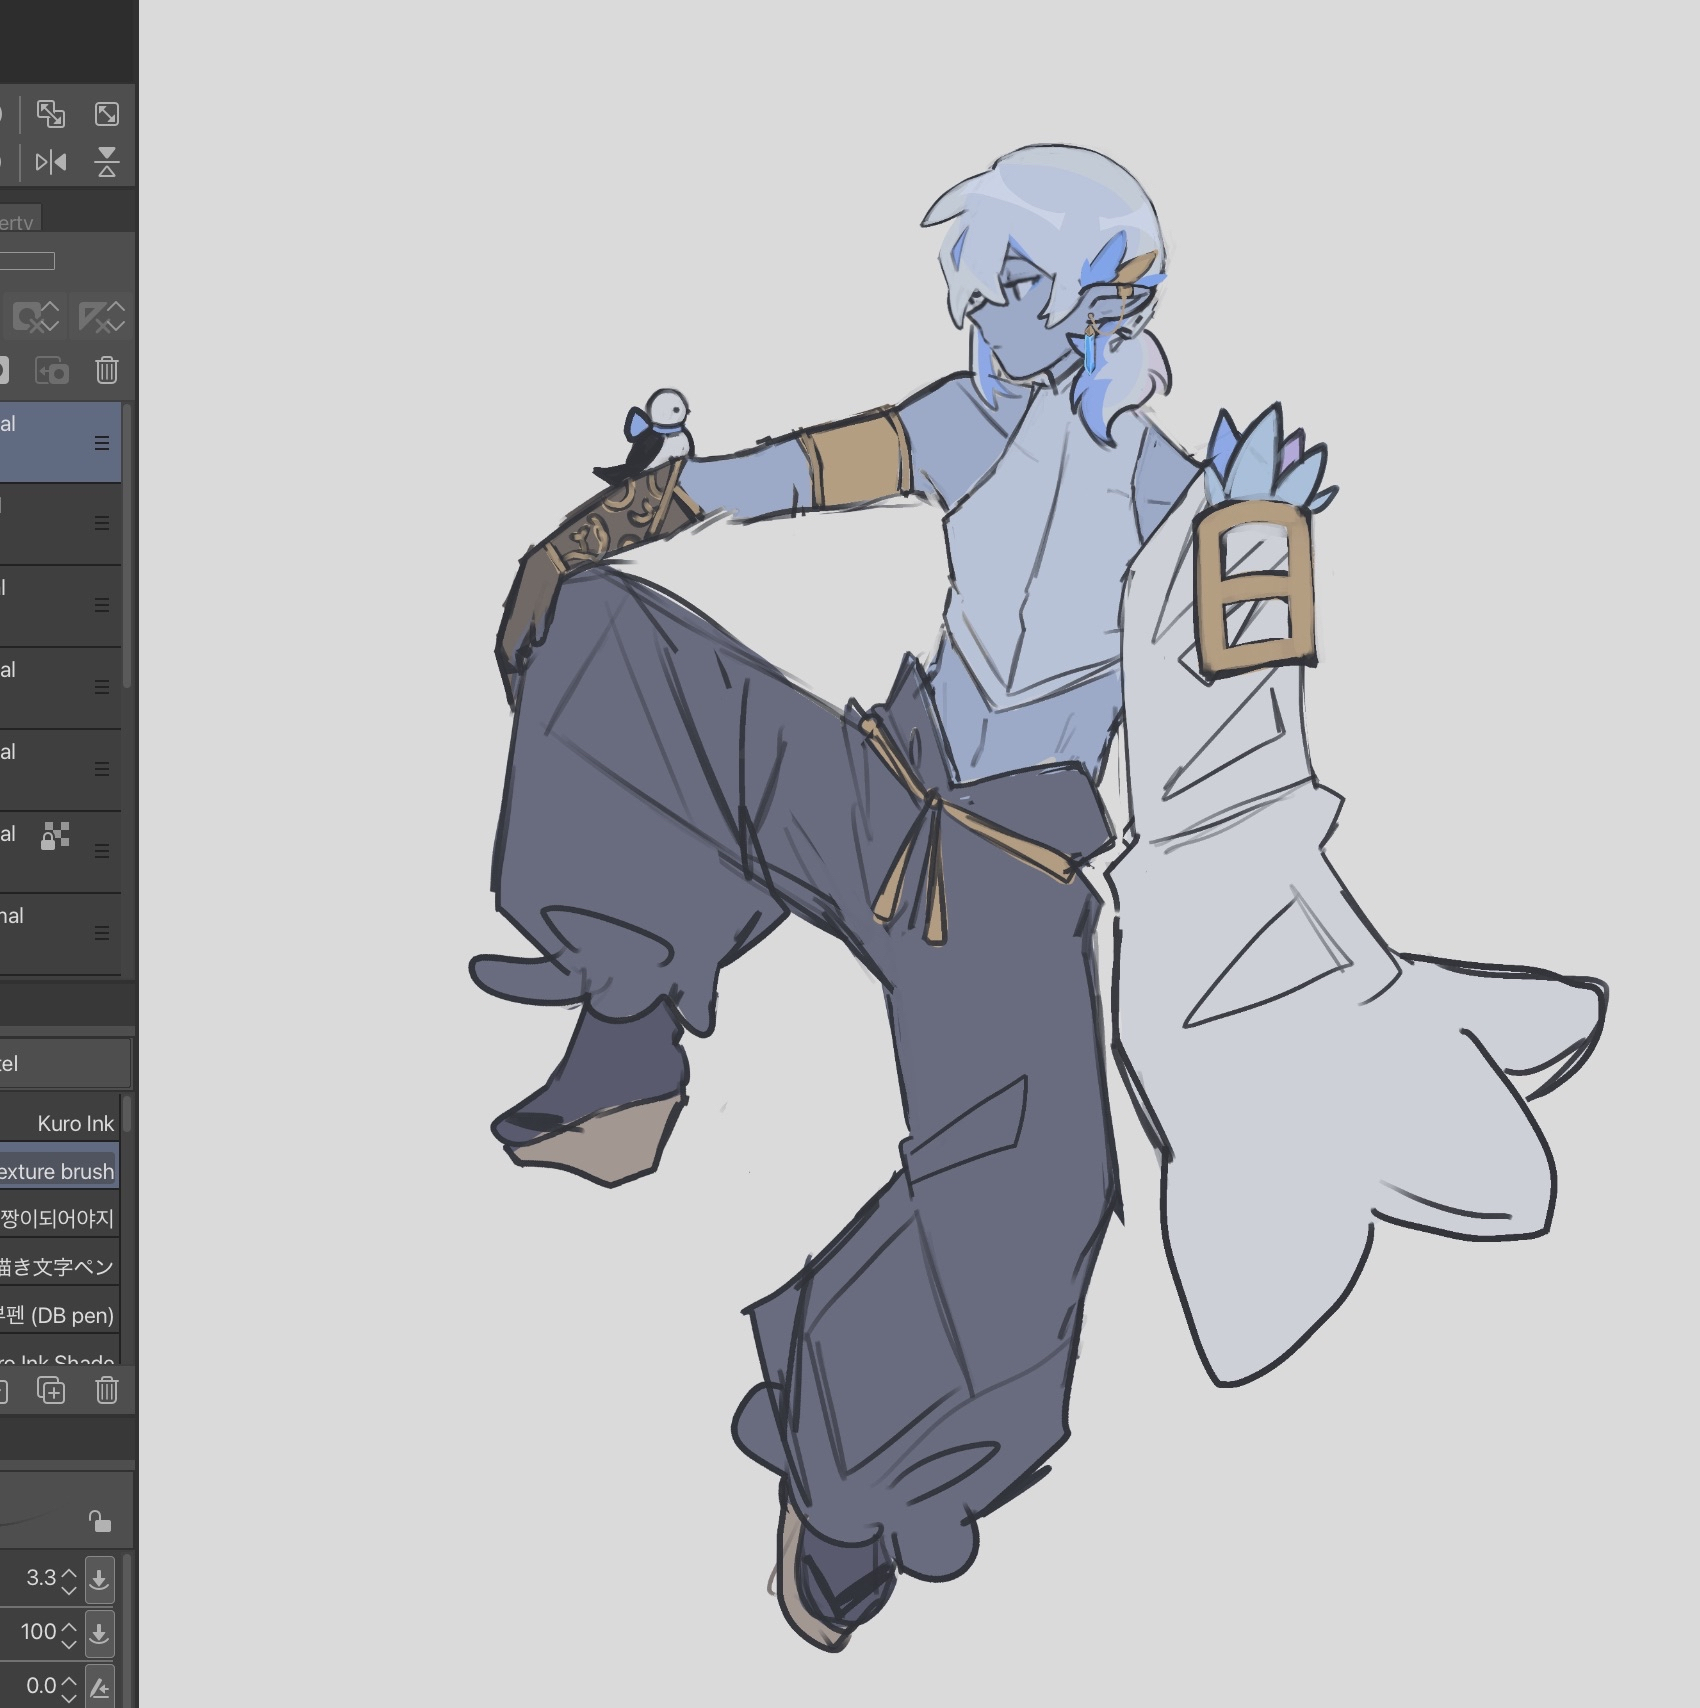Click the flip horizontal icon
1700x1708 pixels.
[x=50, y=162]
